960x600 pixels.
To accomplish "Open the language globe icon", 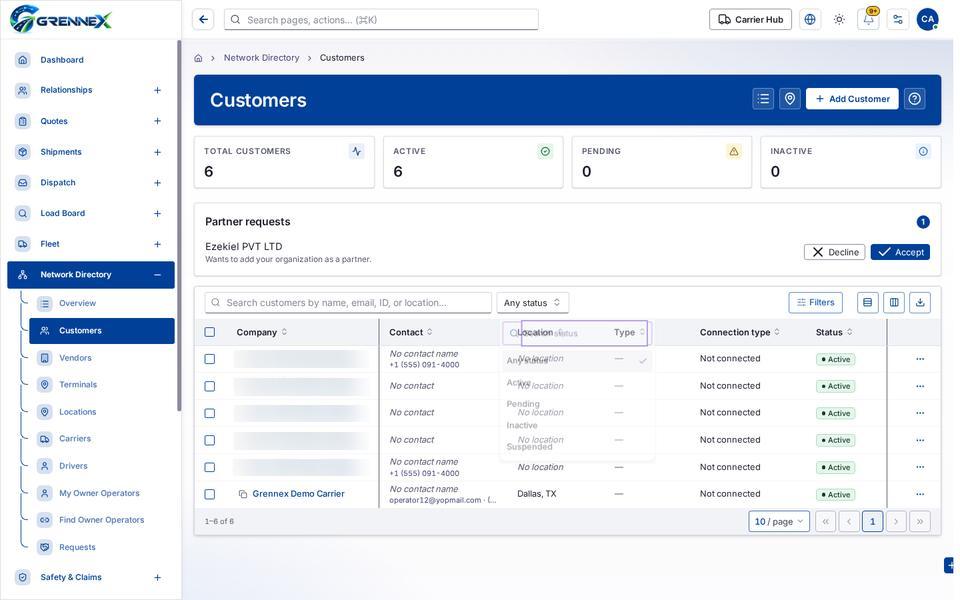I will coord(809,20).
